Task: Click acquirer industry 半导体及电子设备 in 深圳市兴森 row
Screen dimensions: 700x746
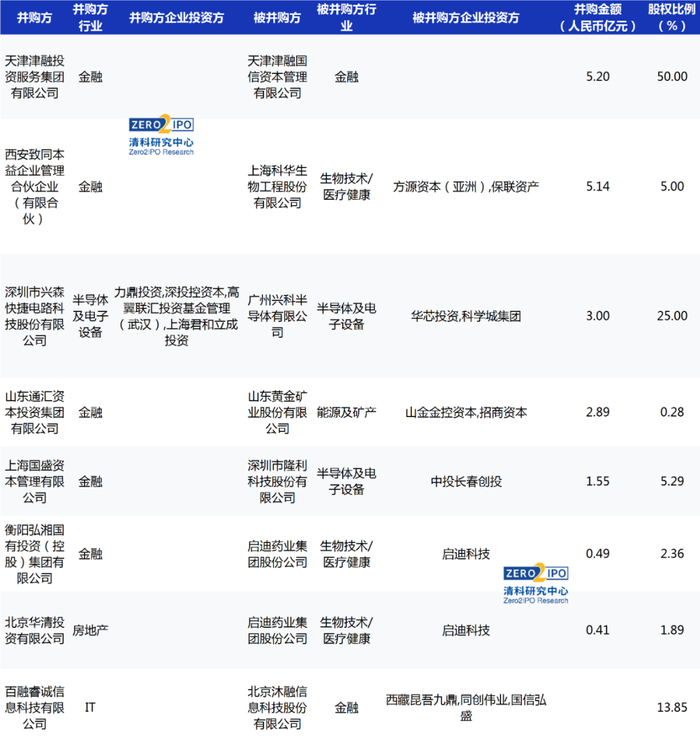Action: pyautogui.click(x=90, y=316)
